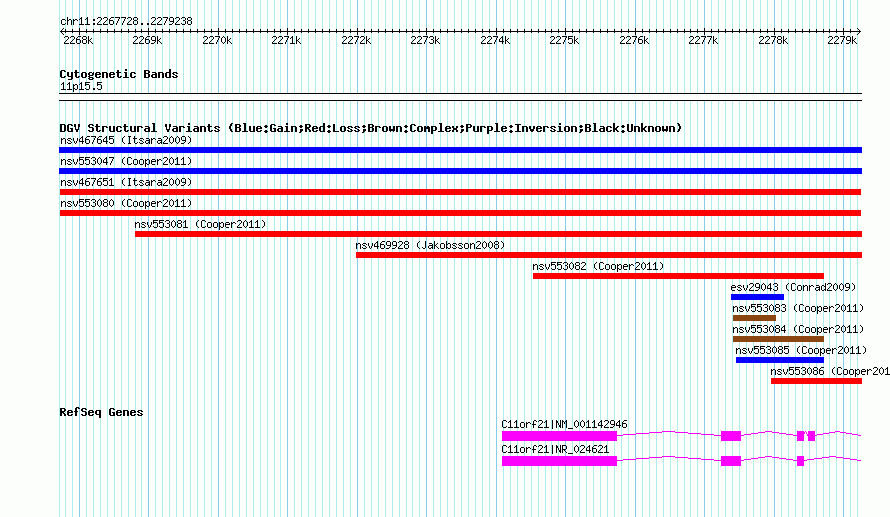Open nsv469928 (Jakobsson2008) variant label

430,245
